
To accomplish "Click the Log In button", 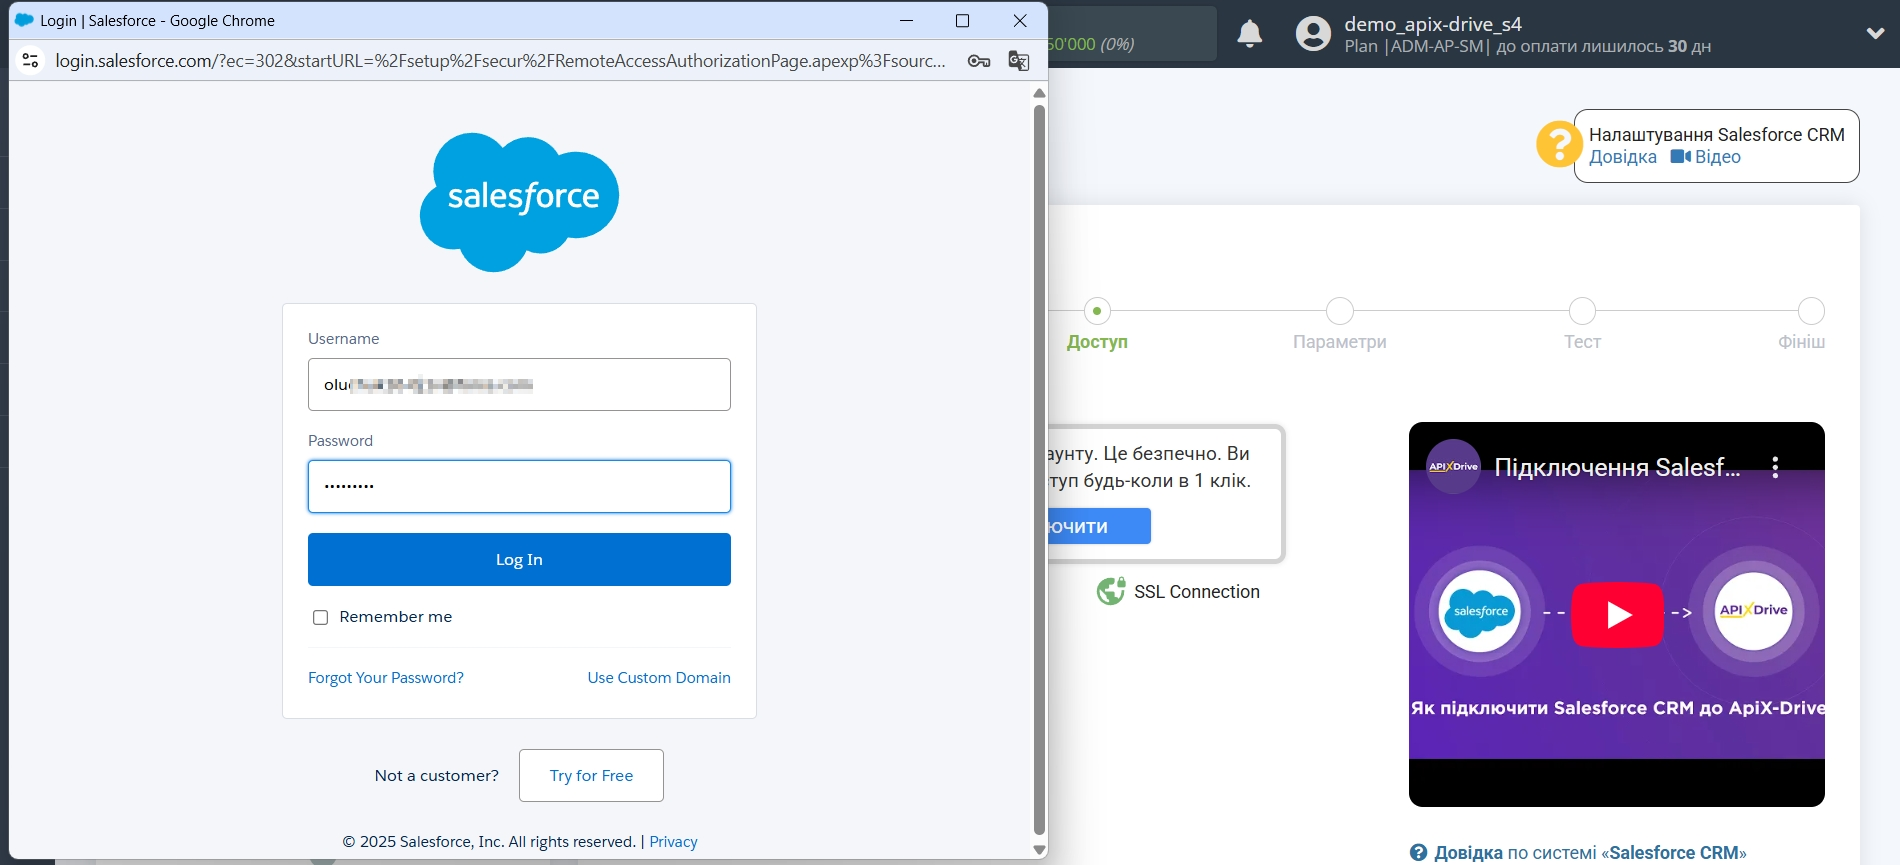I will [519, 559].
